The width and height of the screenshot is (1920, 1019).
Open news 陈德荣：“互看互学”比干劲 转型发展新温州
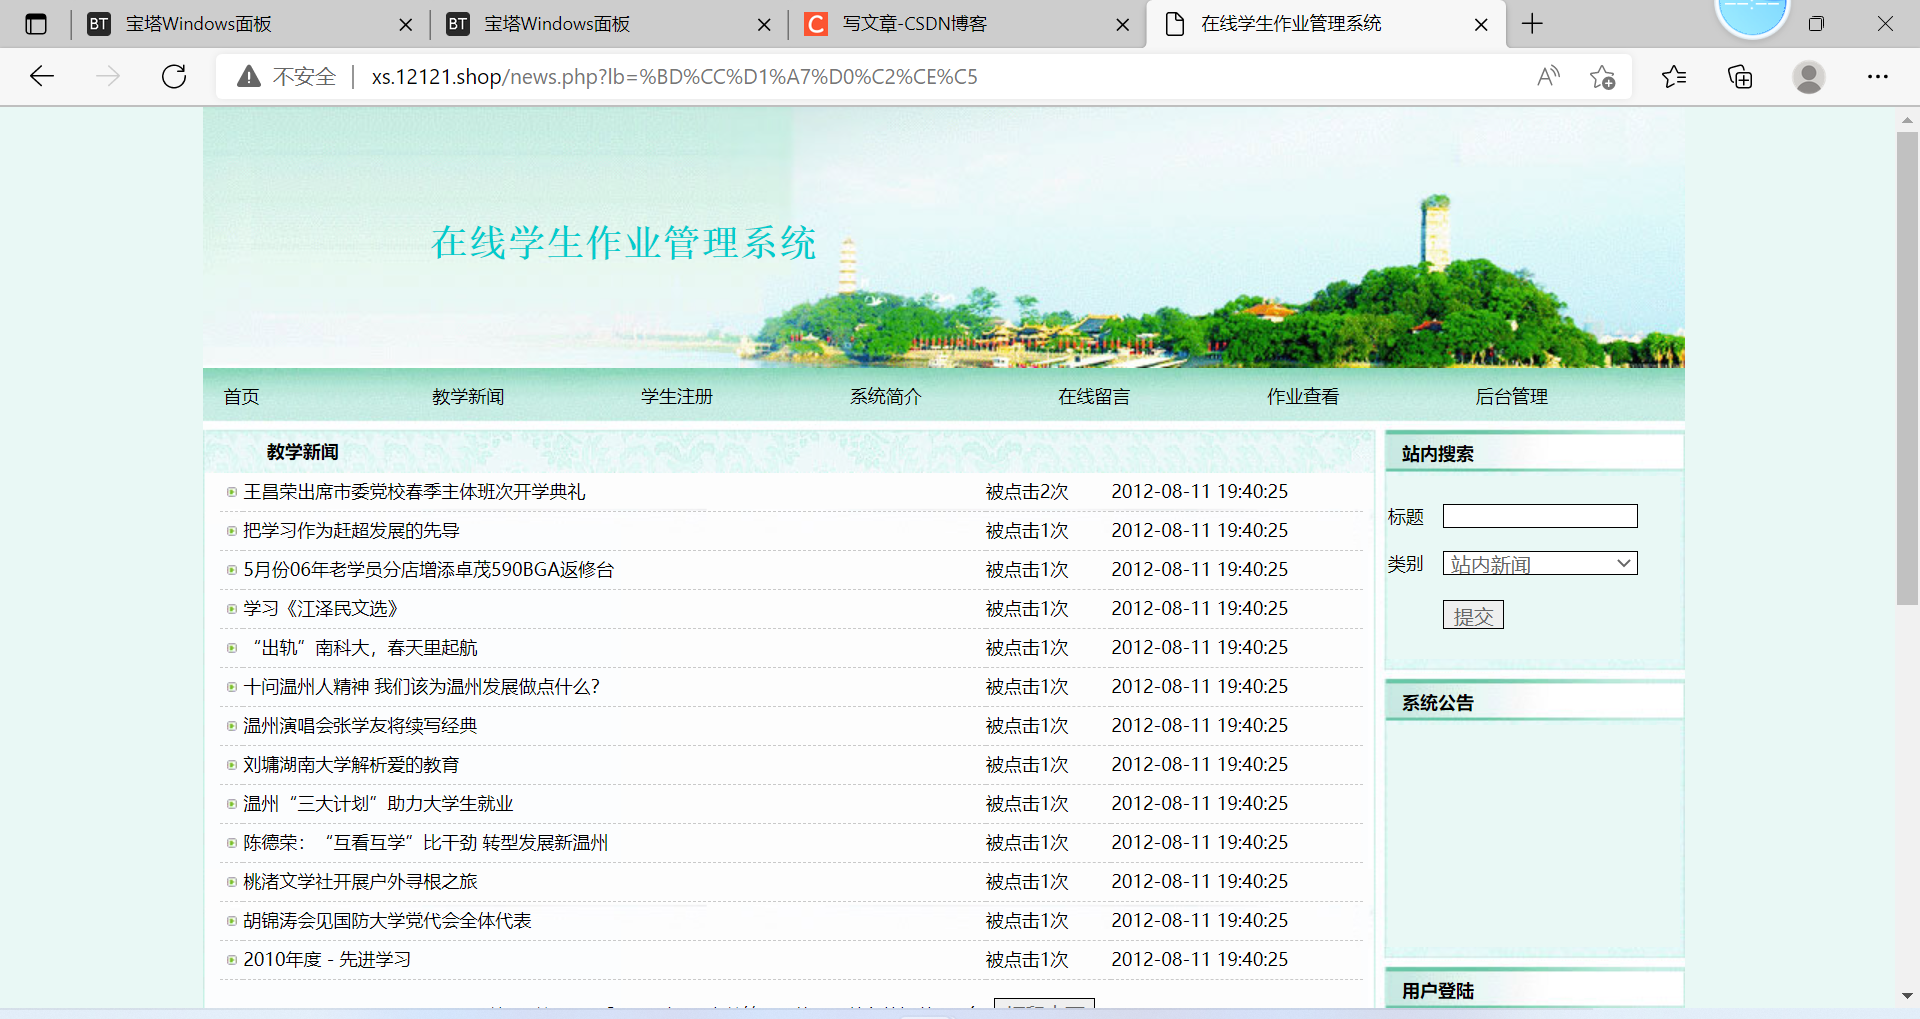click(425, 843)
